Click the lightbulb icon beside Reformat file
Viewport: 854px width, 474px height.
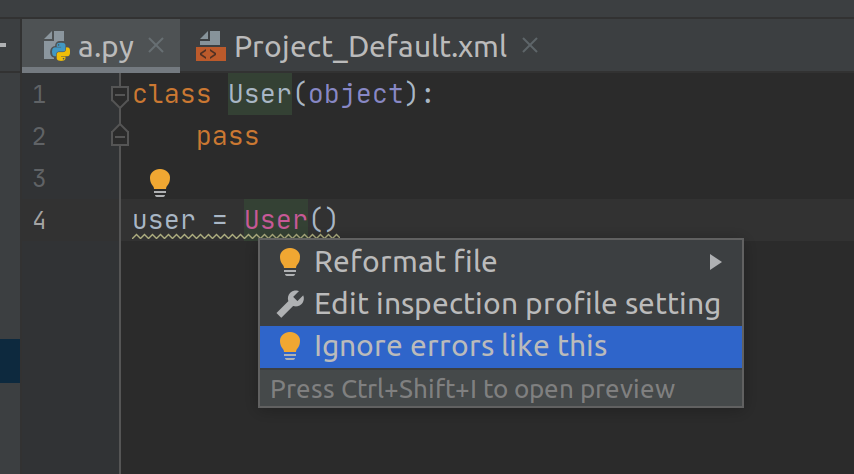tap(290, 262)
